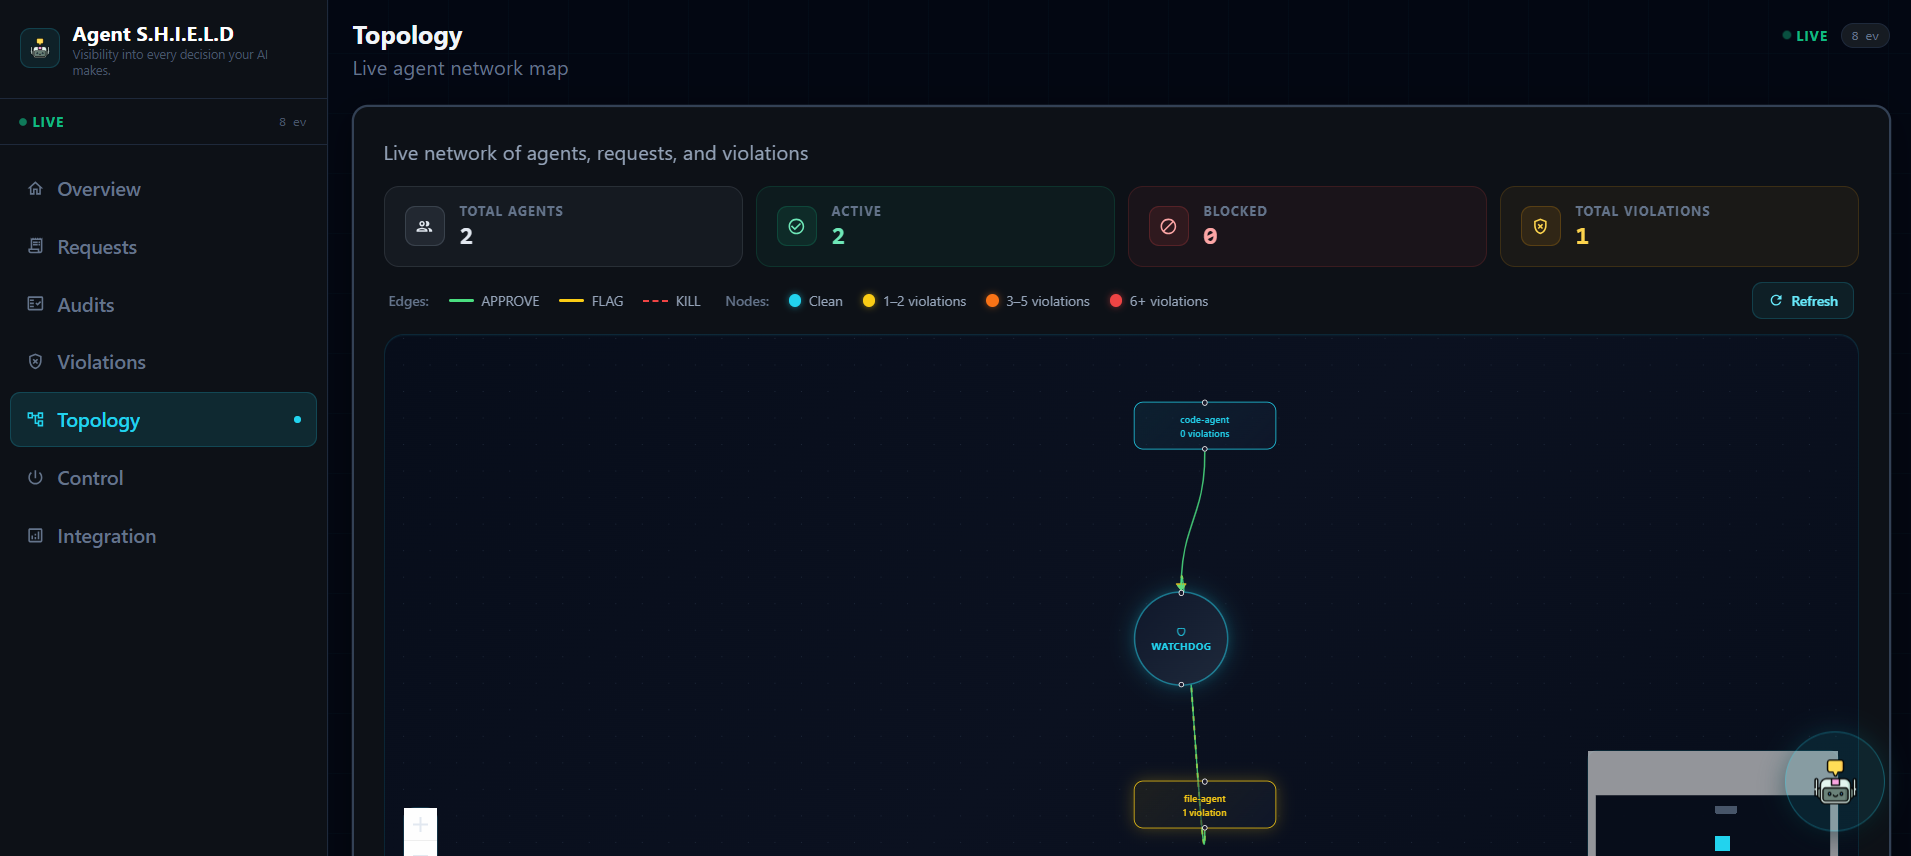Click the Total Violations shield icon
The image size is (1911, 856).
[x=1541, y=226]
